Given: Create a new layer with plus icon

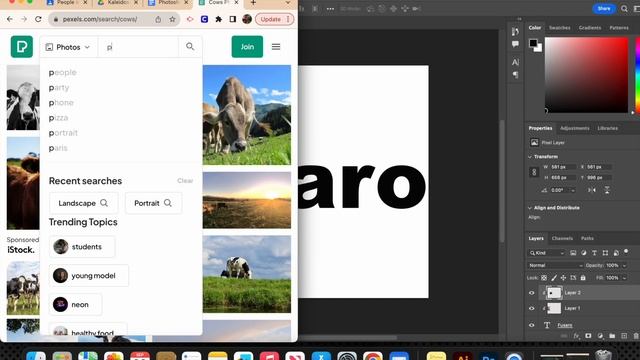Looking at the screenshot, I should tap(624, 336).
